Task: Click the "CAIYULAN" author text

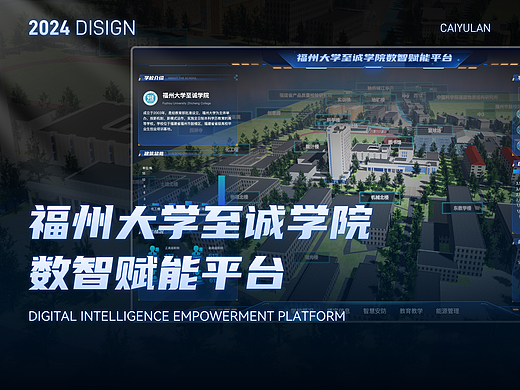Action: coord(465,28)
